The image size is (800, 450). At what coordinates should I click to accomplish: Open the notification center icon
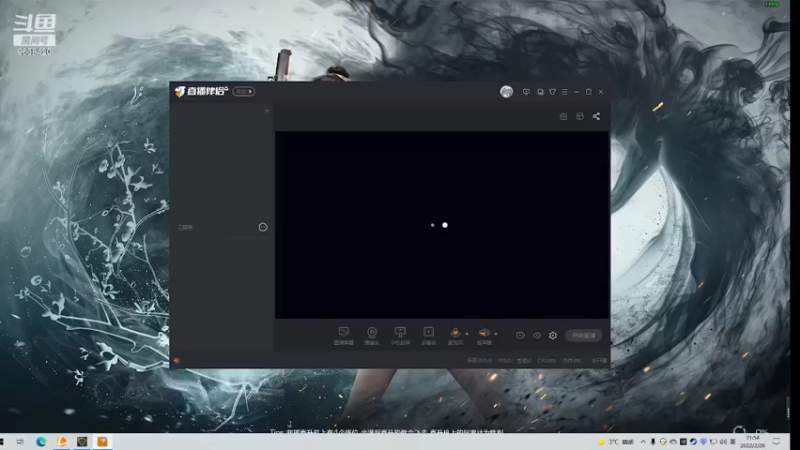coord(777,441)
